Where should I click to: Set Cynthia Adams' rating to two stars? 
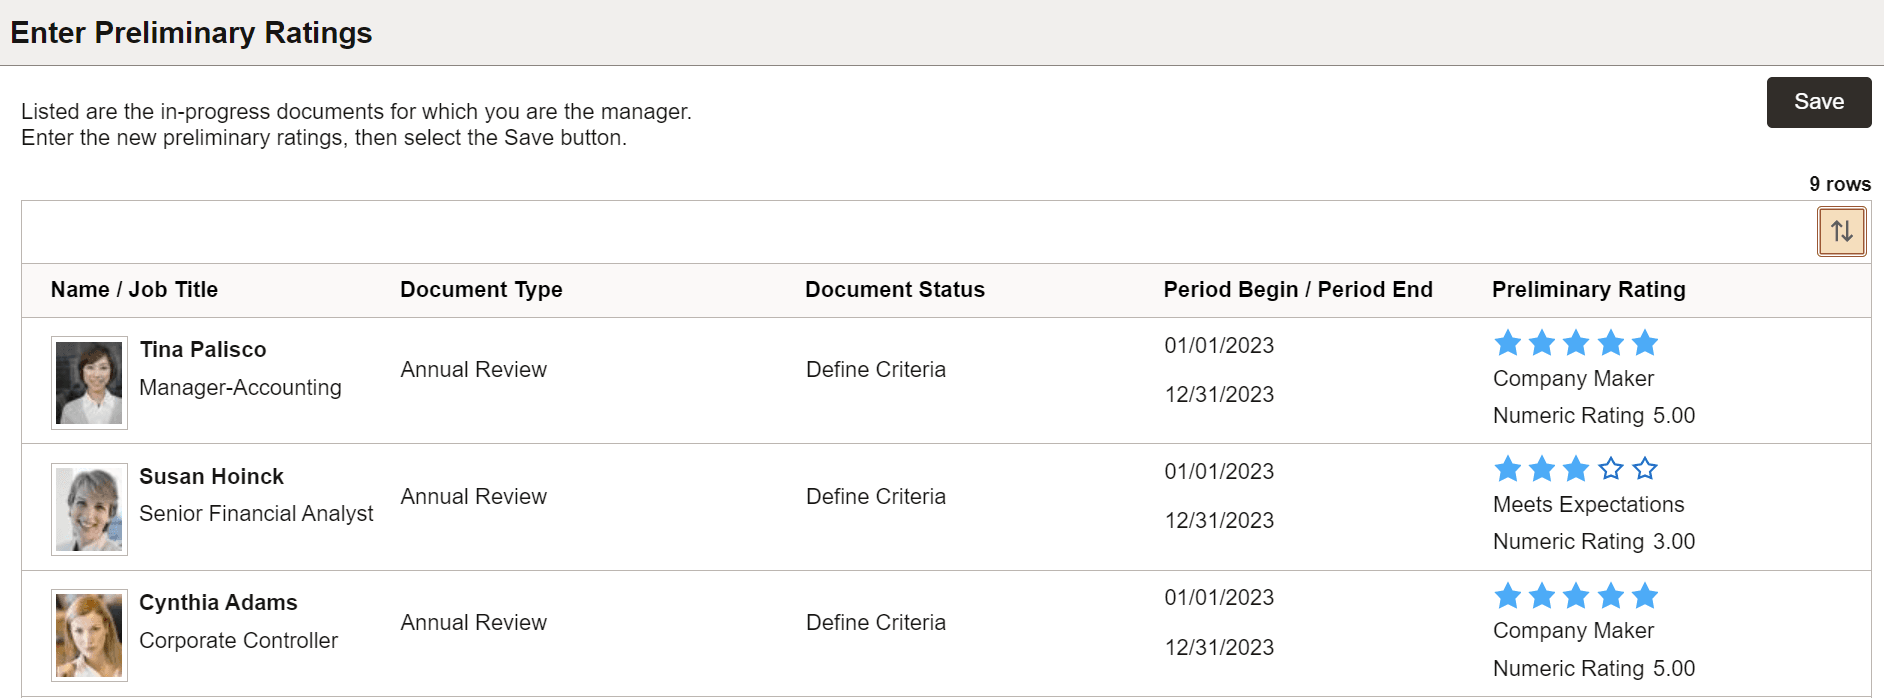pos(1542,597)
